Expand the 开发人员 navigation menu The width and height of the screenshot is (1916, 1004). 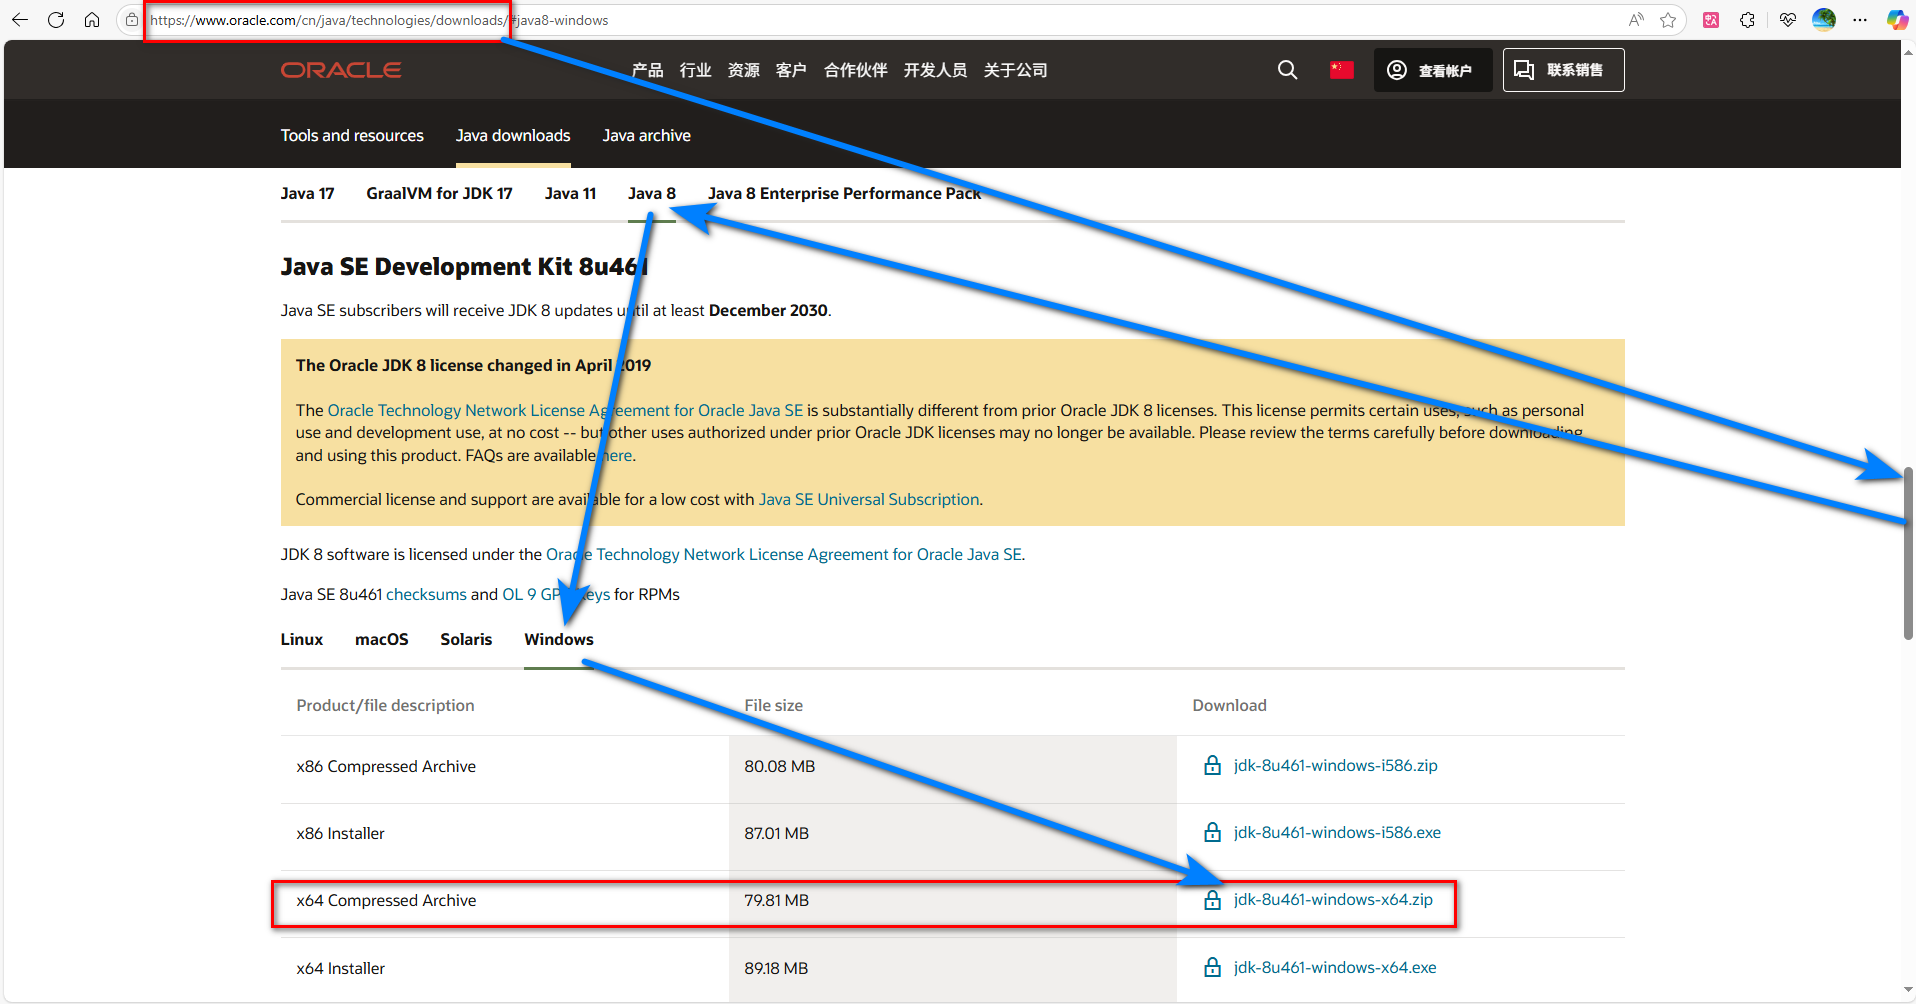click(935, 70)
